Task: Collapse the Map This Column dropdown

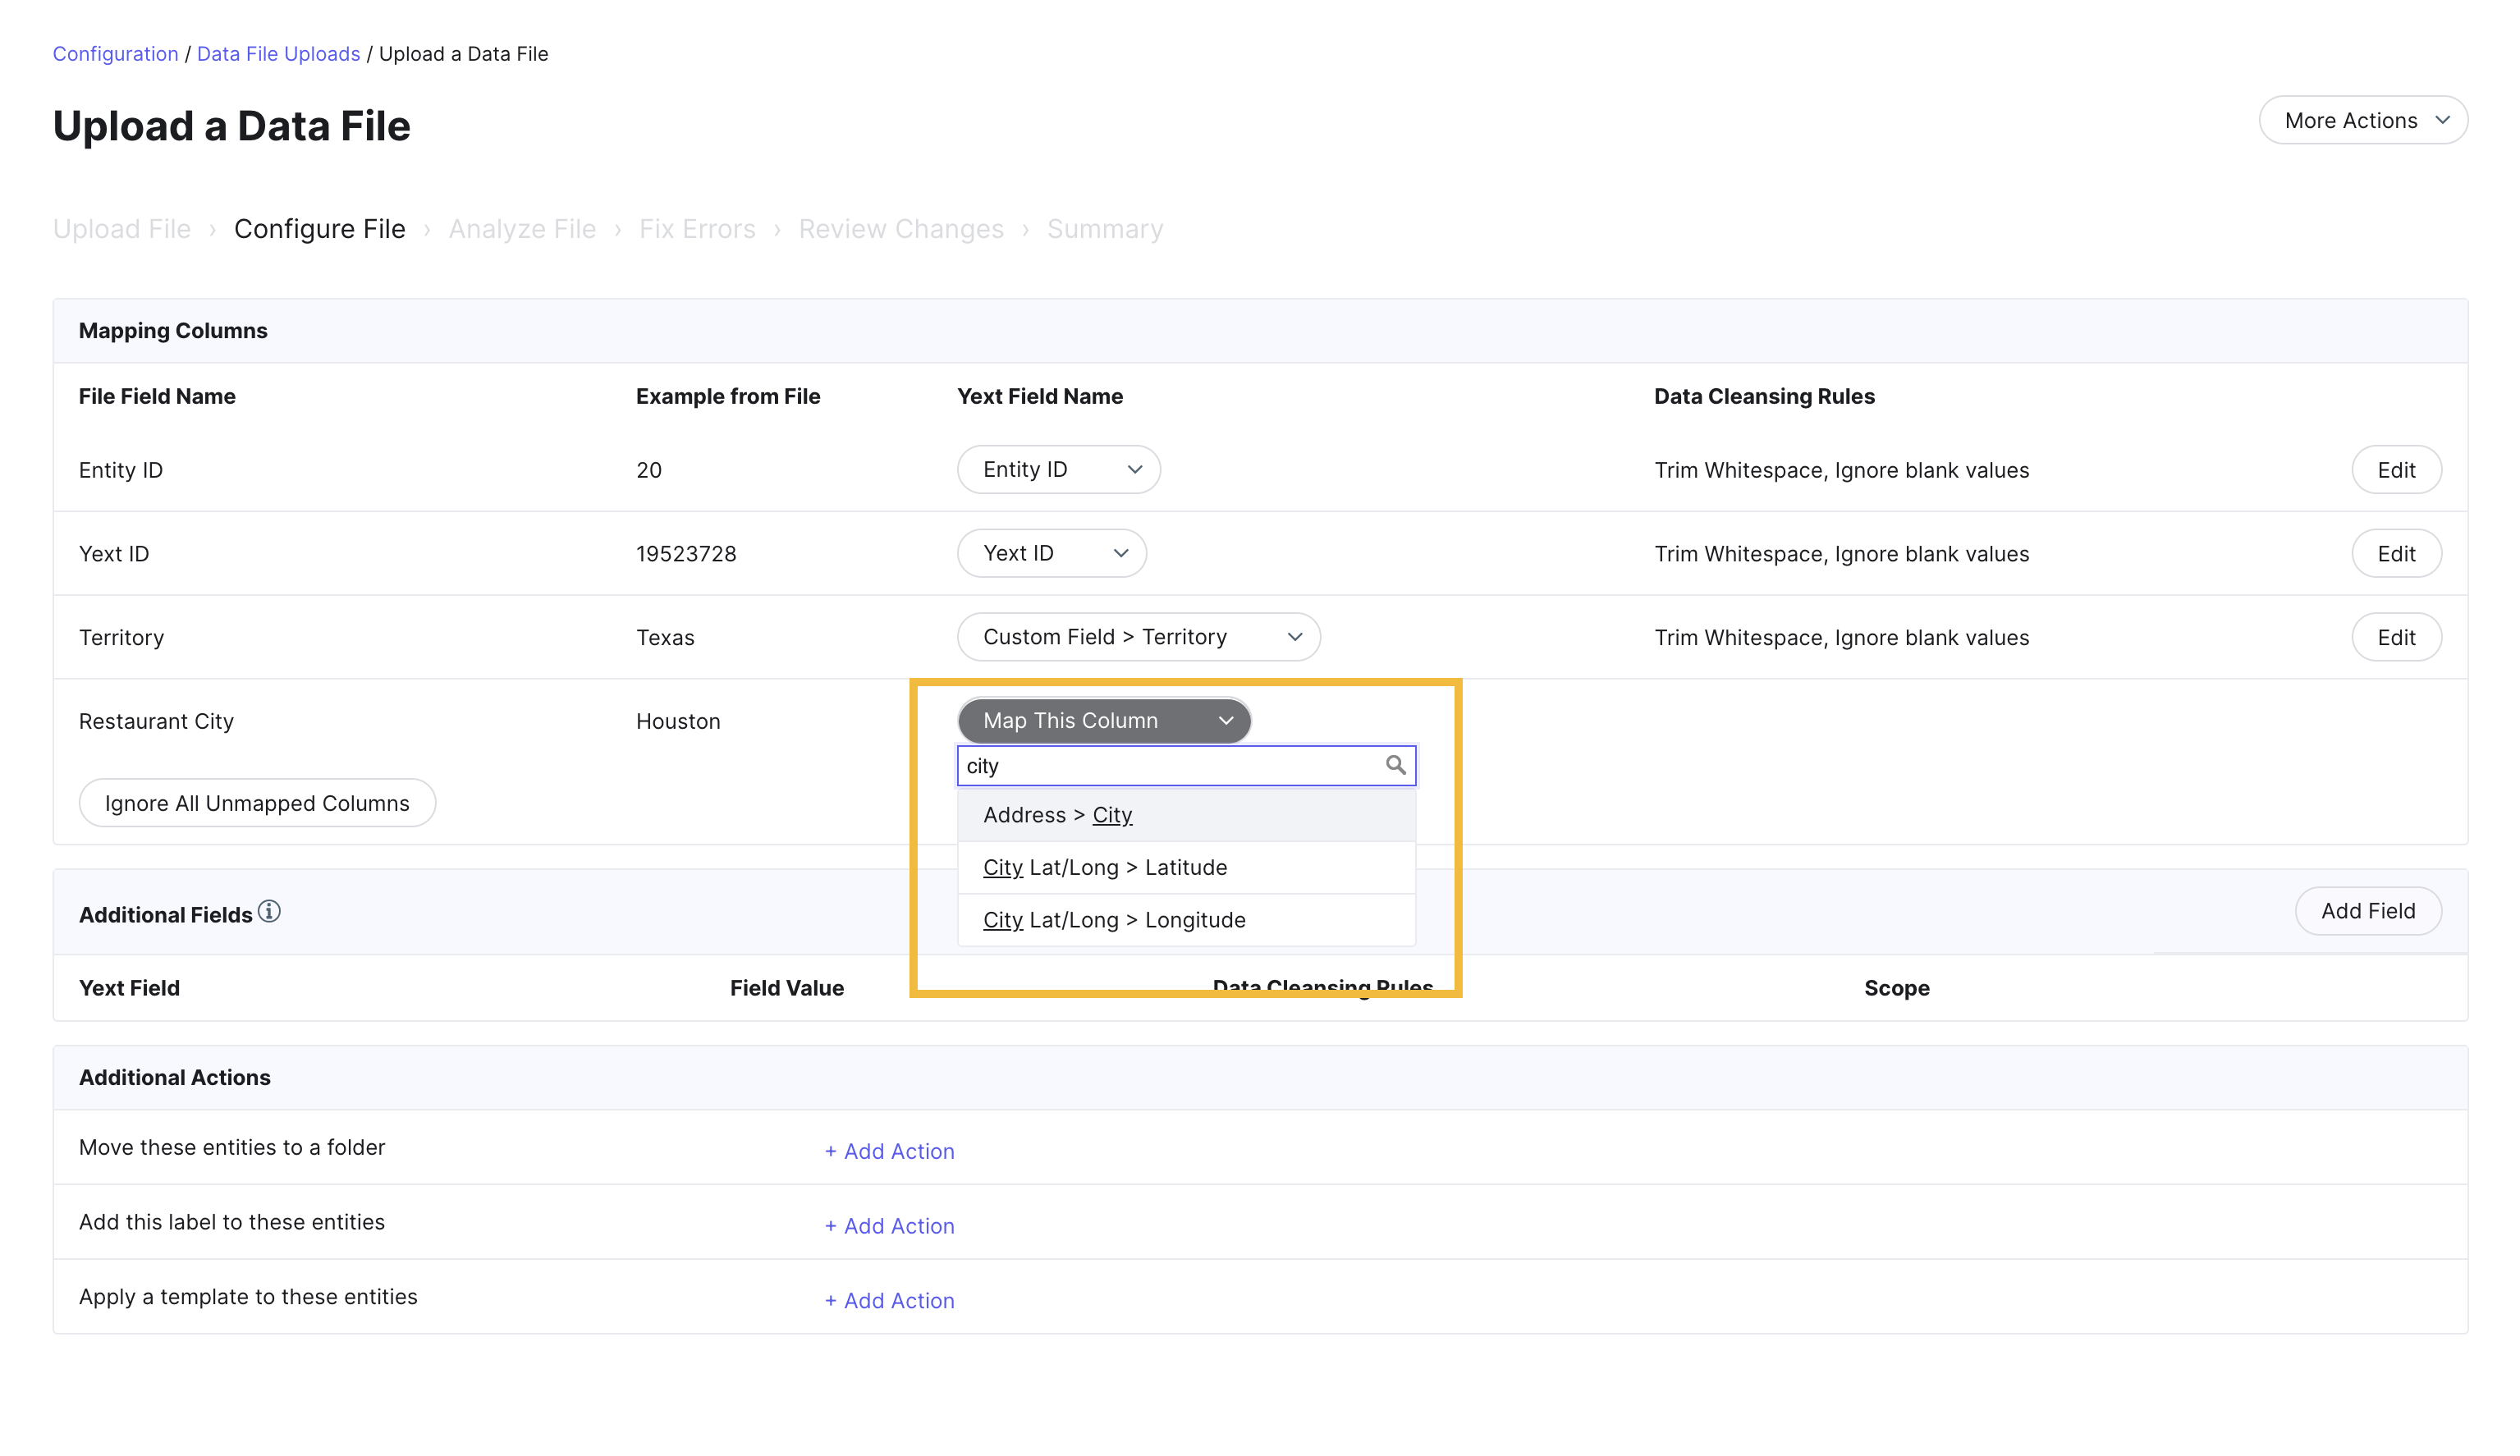Action: [x=1104, y=720]
